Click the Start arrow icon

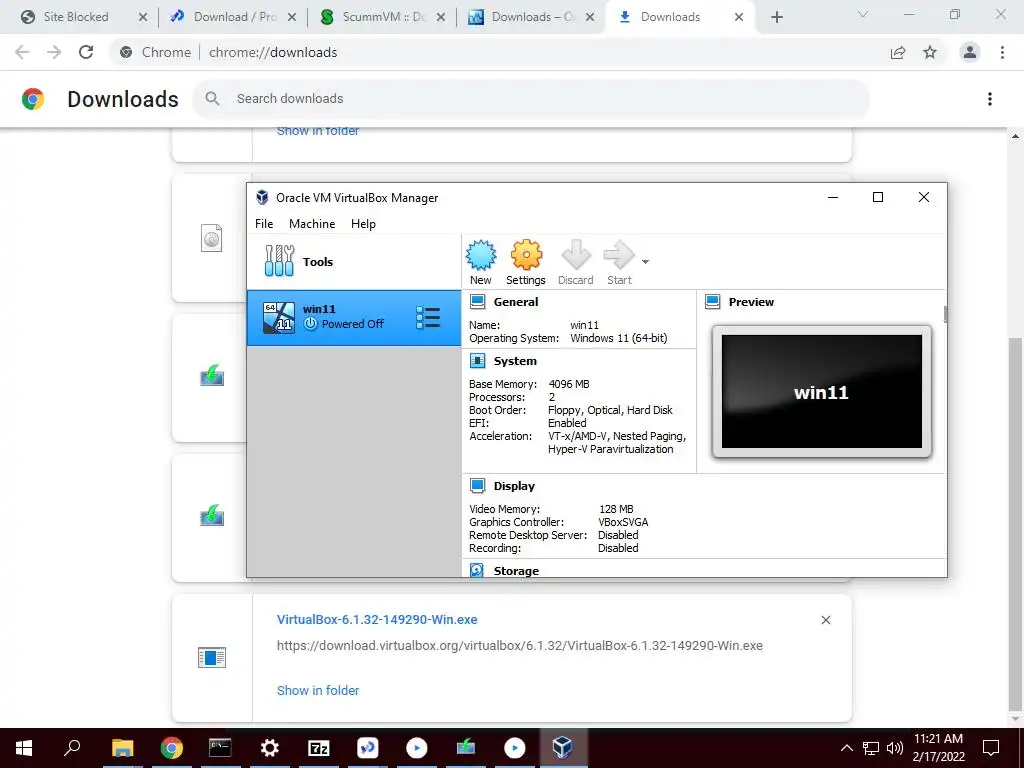coord(619,255)
